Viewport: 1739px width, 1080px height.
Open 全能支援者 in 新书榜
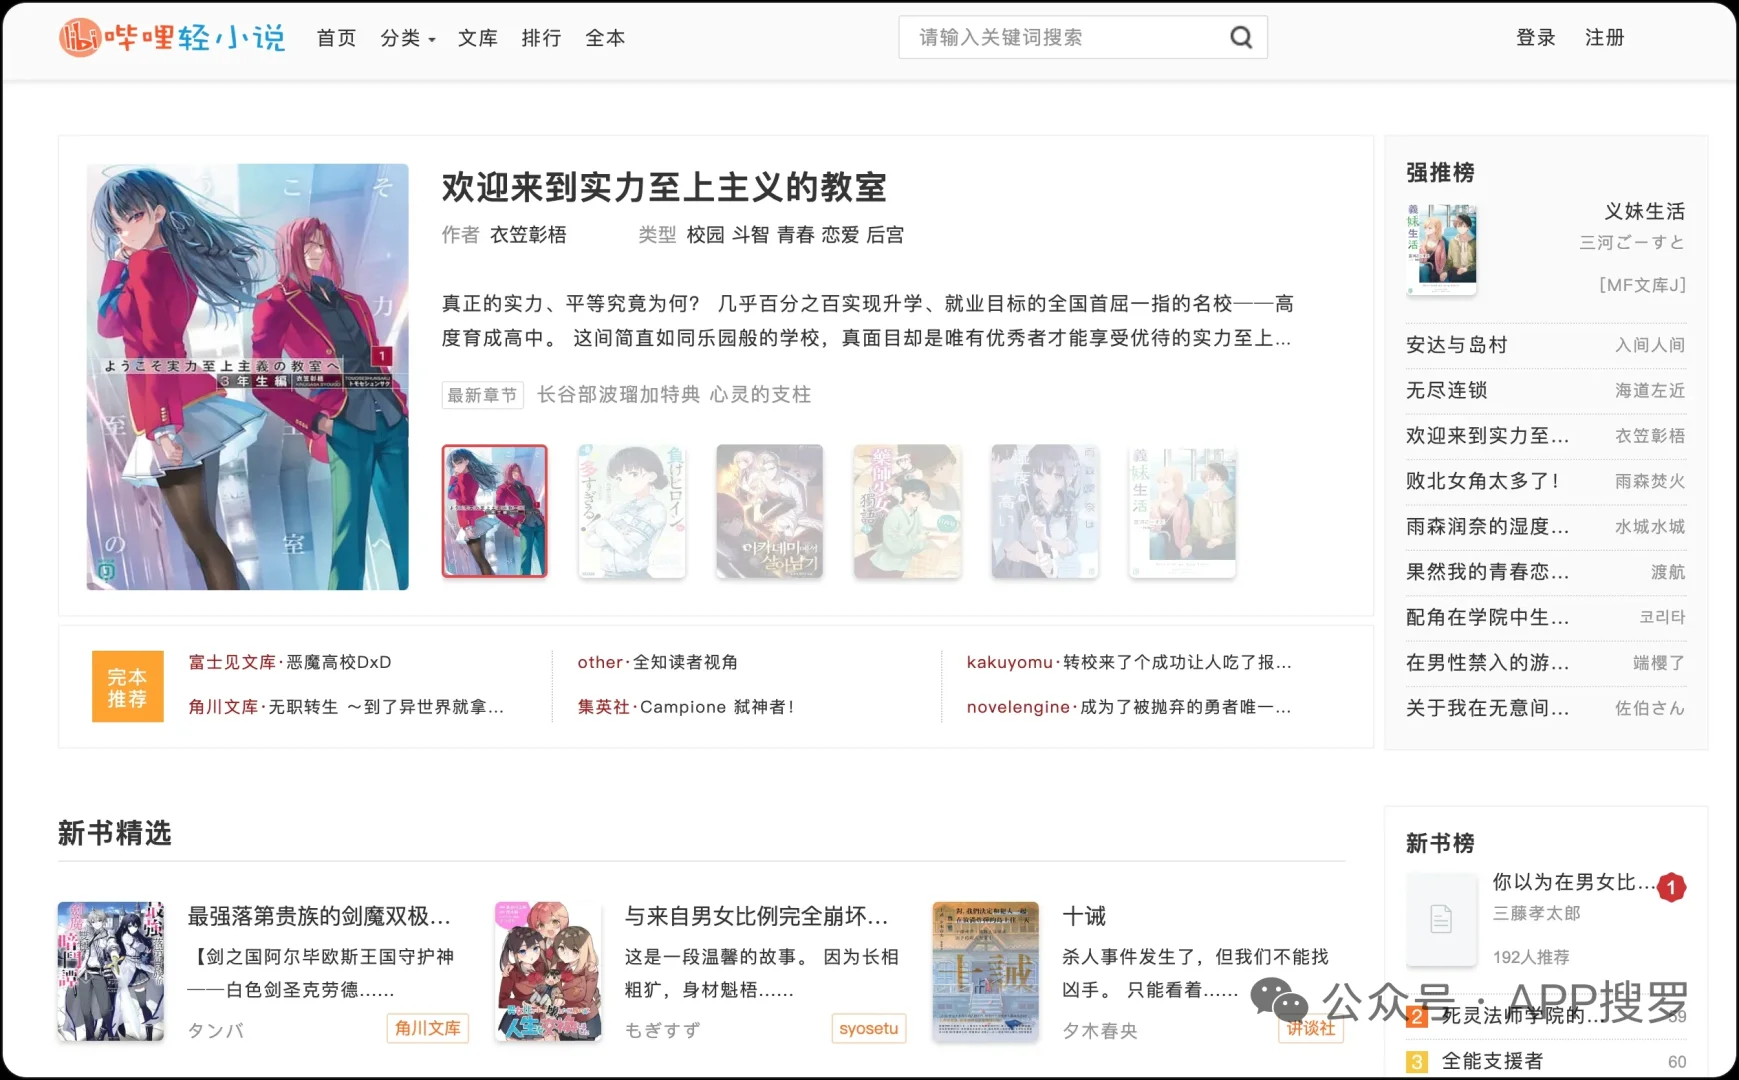[x=1492, y=1061]
